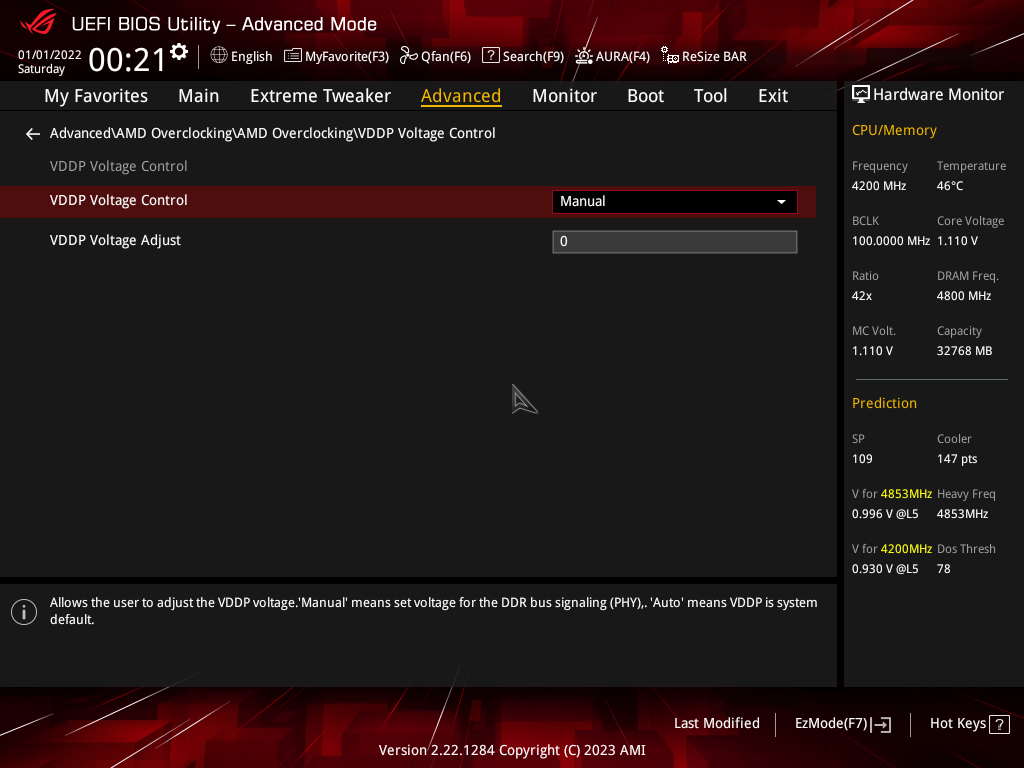Click the globe language icon
The image size is (1024, 768).
[x=219, y=56]
